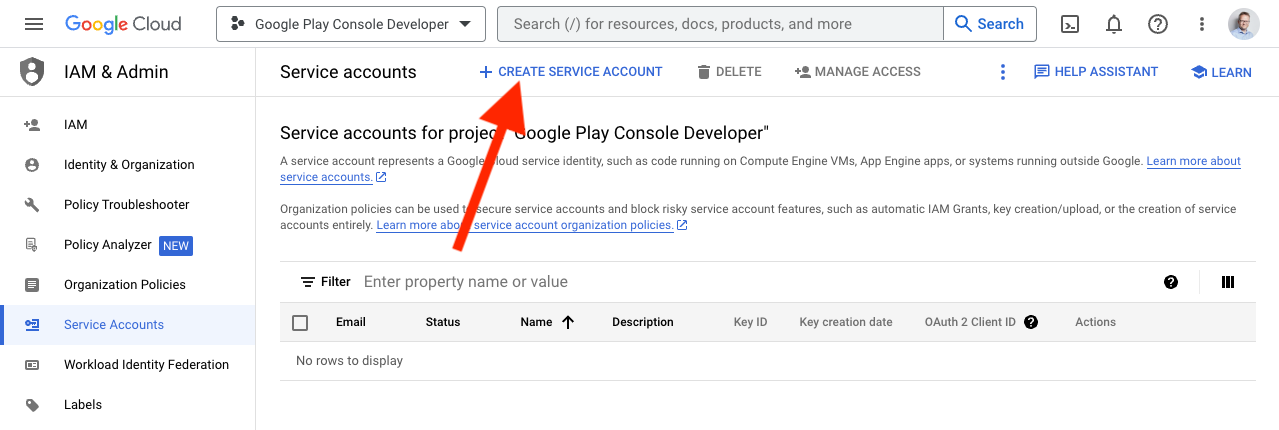This screenshot has width=1279, height=430.
Task: Open the three-dot more options menu
Action: [1002, 72]
